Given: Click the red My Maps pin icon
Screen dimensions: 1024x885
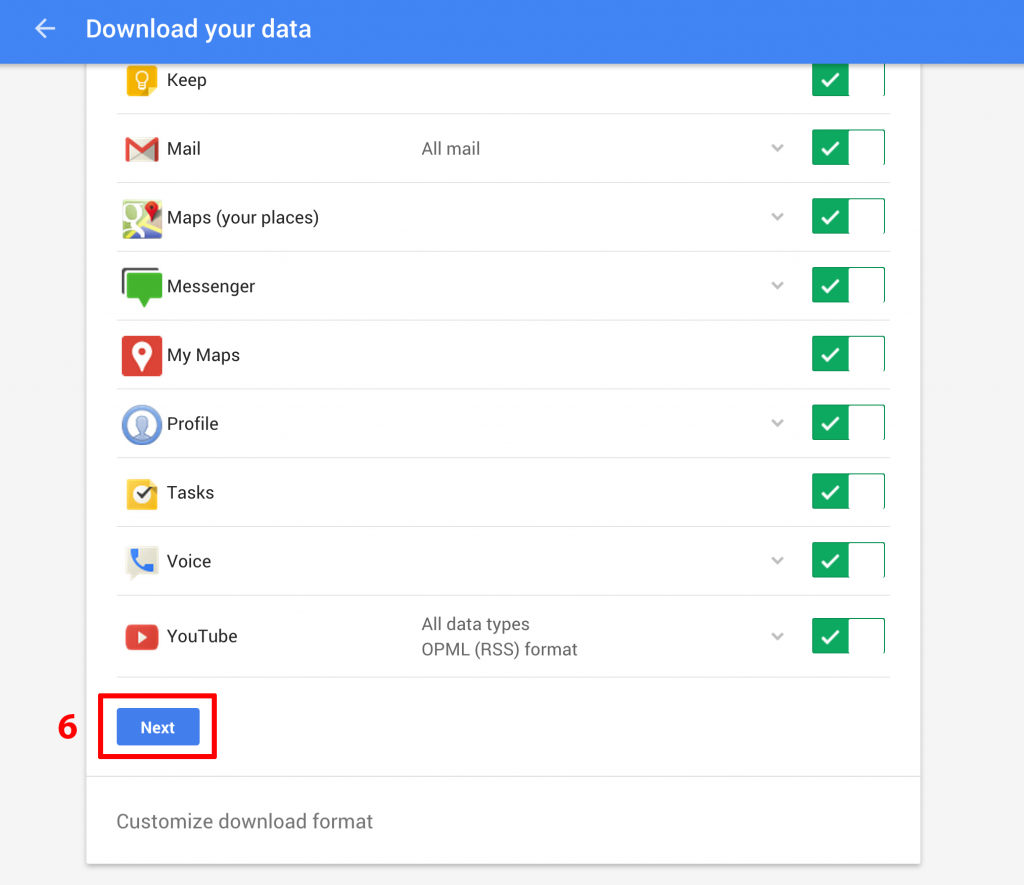Looking at the screenshot, I should [142, 356].
